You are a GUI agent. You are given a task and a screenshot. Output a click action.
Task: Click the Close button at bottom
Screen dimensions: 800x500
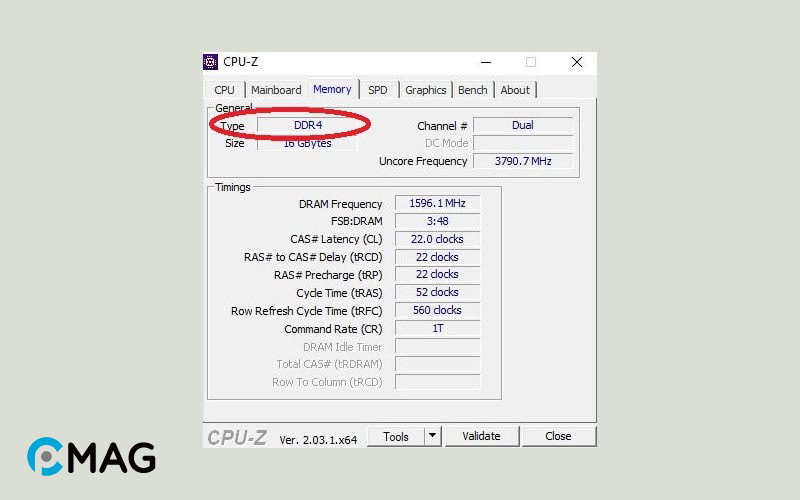558,436
